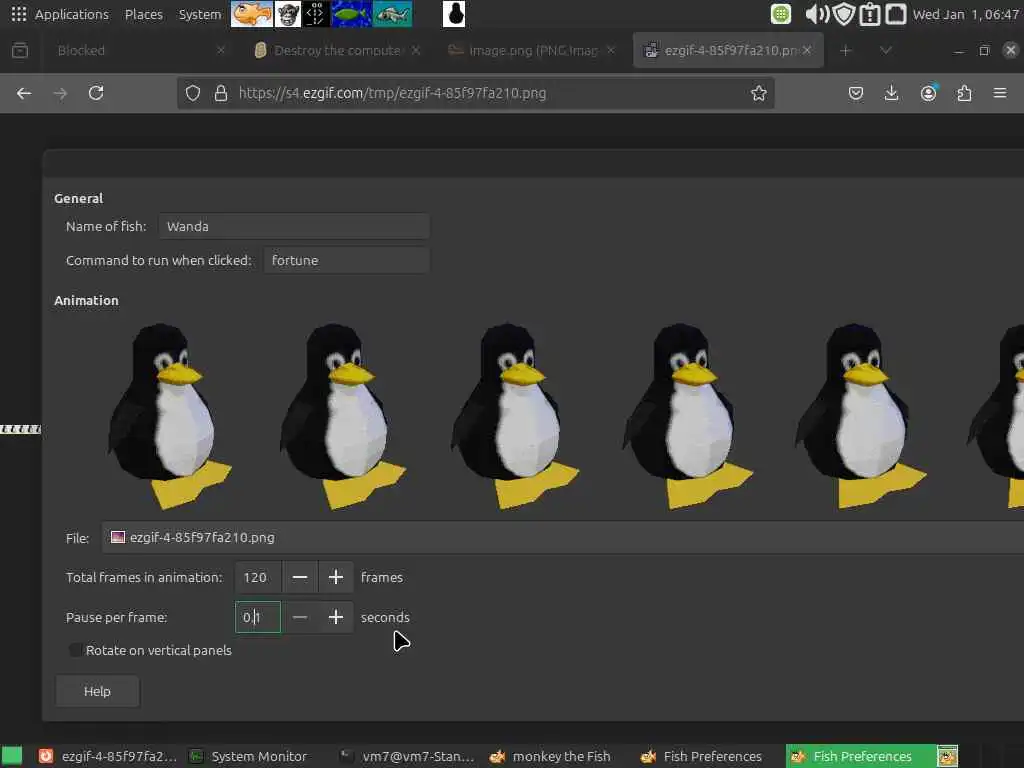Open the tracking protection shield in URL bar
1024x768 pixels.
click(x=193, y=93)
